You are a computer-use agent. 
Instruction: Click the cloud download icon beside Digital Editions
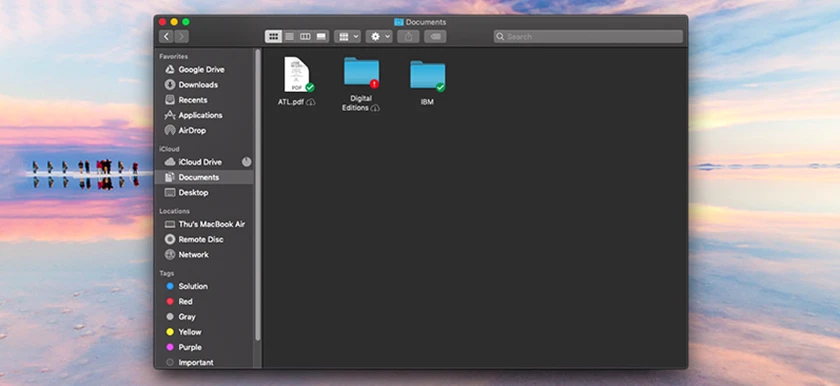[x=375, y=108]
